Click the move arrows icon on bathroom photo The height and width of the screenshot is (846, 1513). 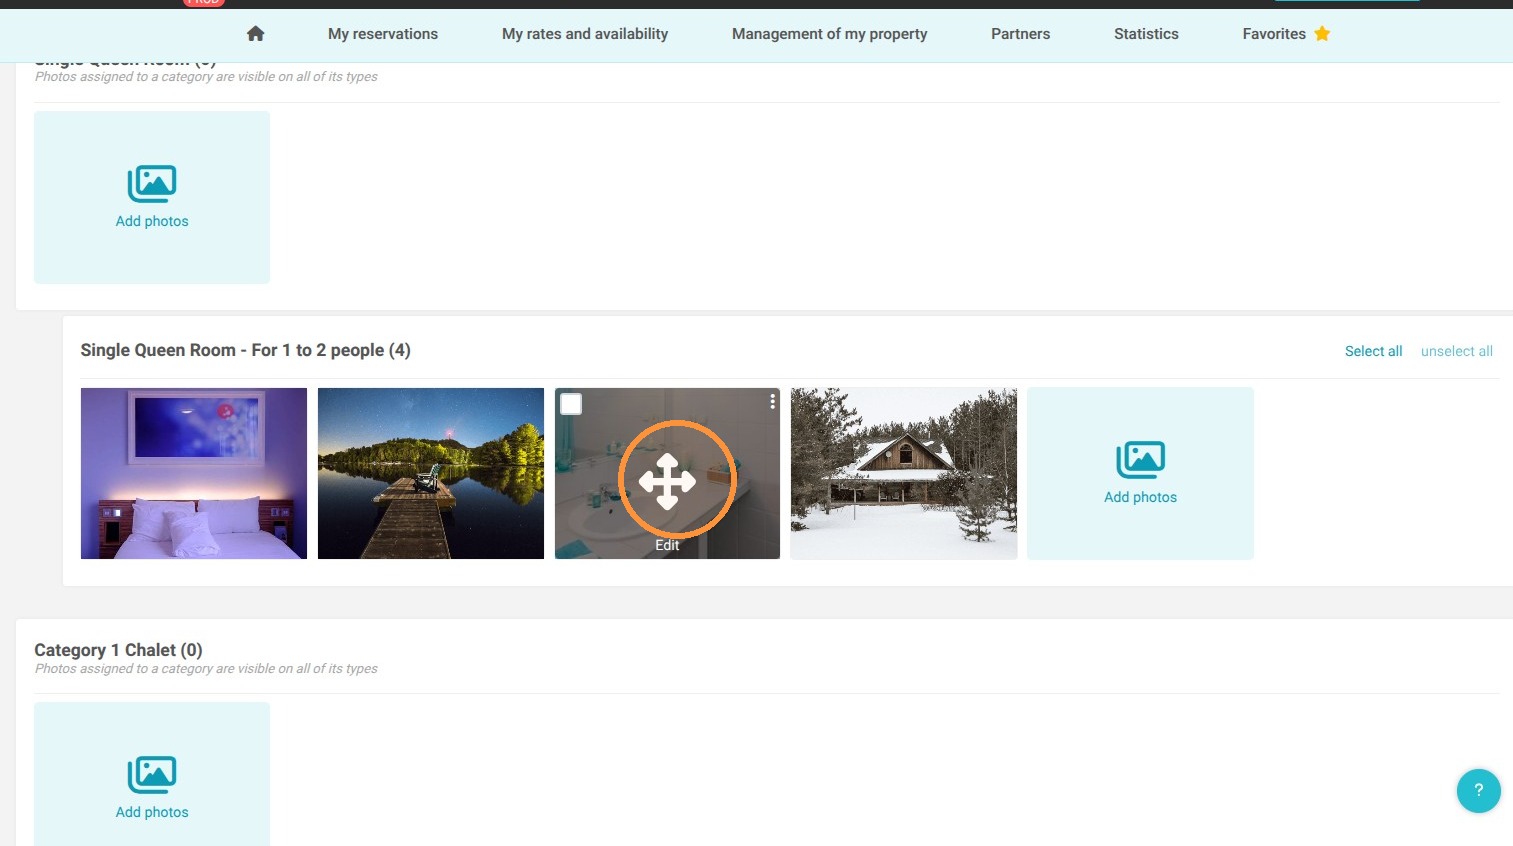667,482
